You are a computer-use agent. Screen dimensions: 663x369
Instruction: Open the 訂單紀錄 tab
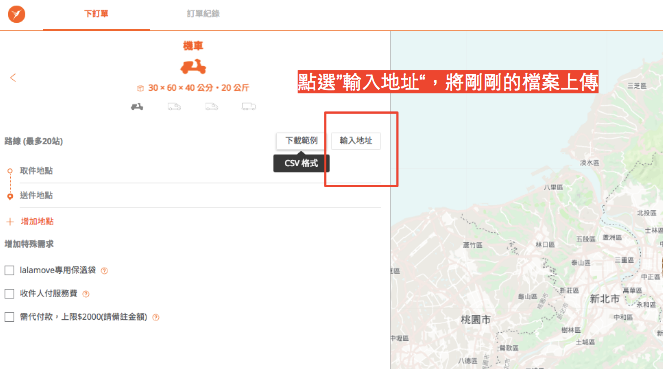pyautogui.click(x=203, y=14)
